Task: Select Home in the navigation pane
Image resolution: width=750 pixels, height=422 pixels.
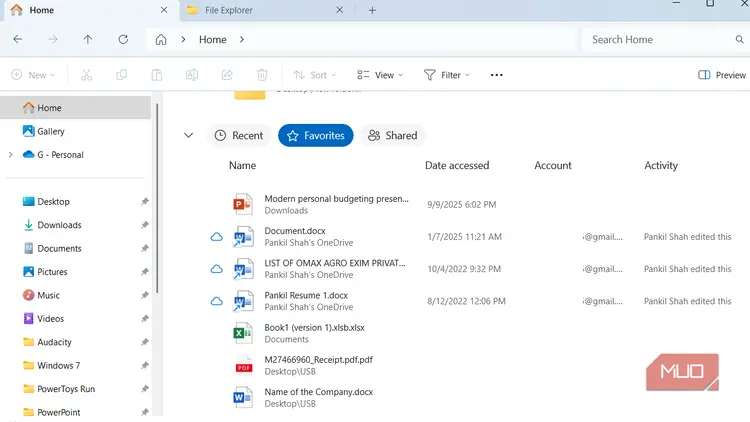Action: point(76,108)
